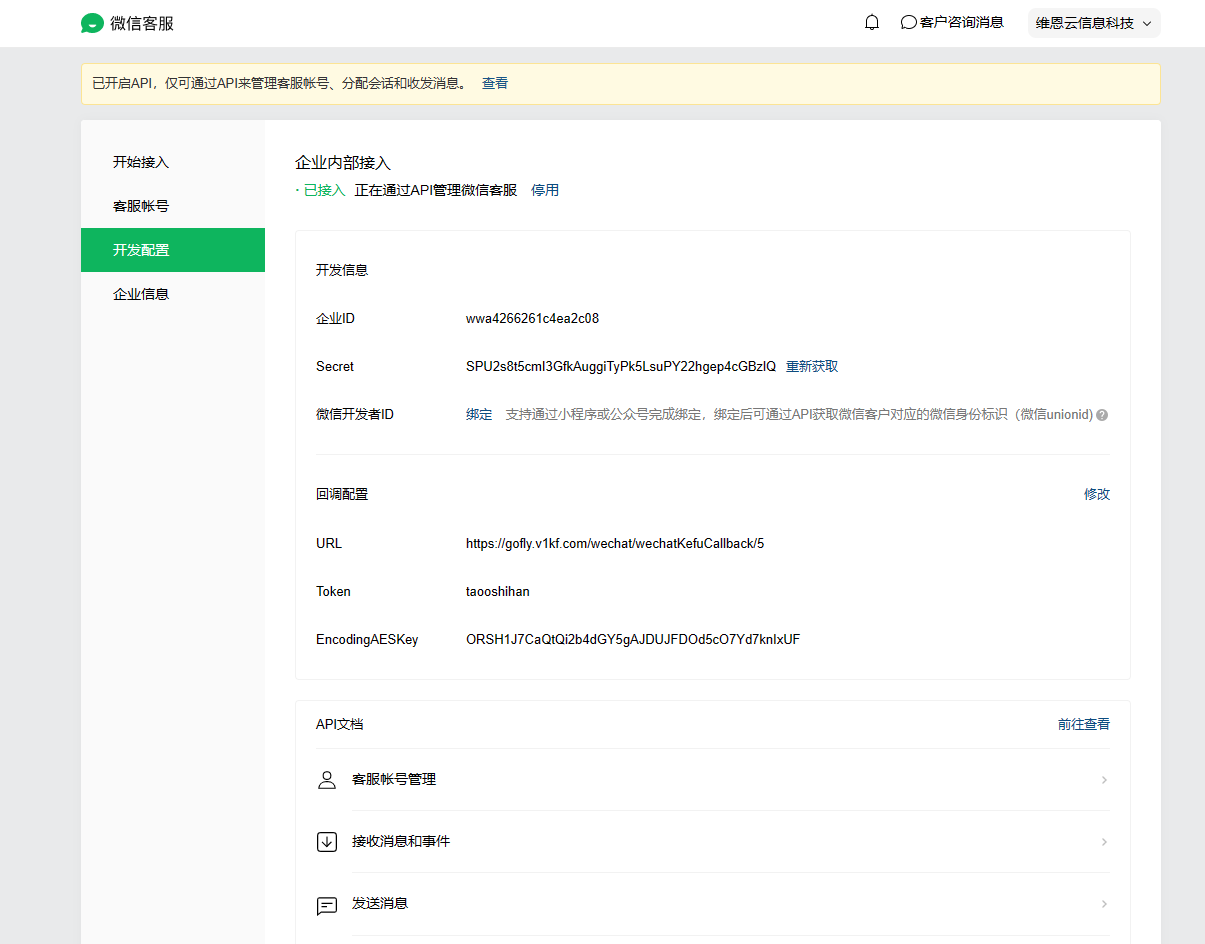This screenshot has height=944, width=1205.
Task: Click the EncodingAESKey field label
Action: tap(367, 639)
